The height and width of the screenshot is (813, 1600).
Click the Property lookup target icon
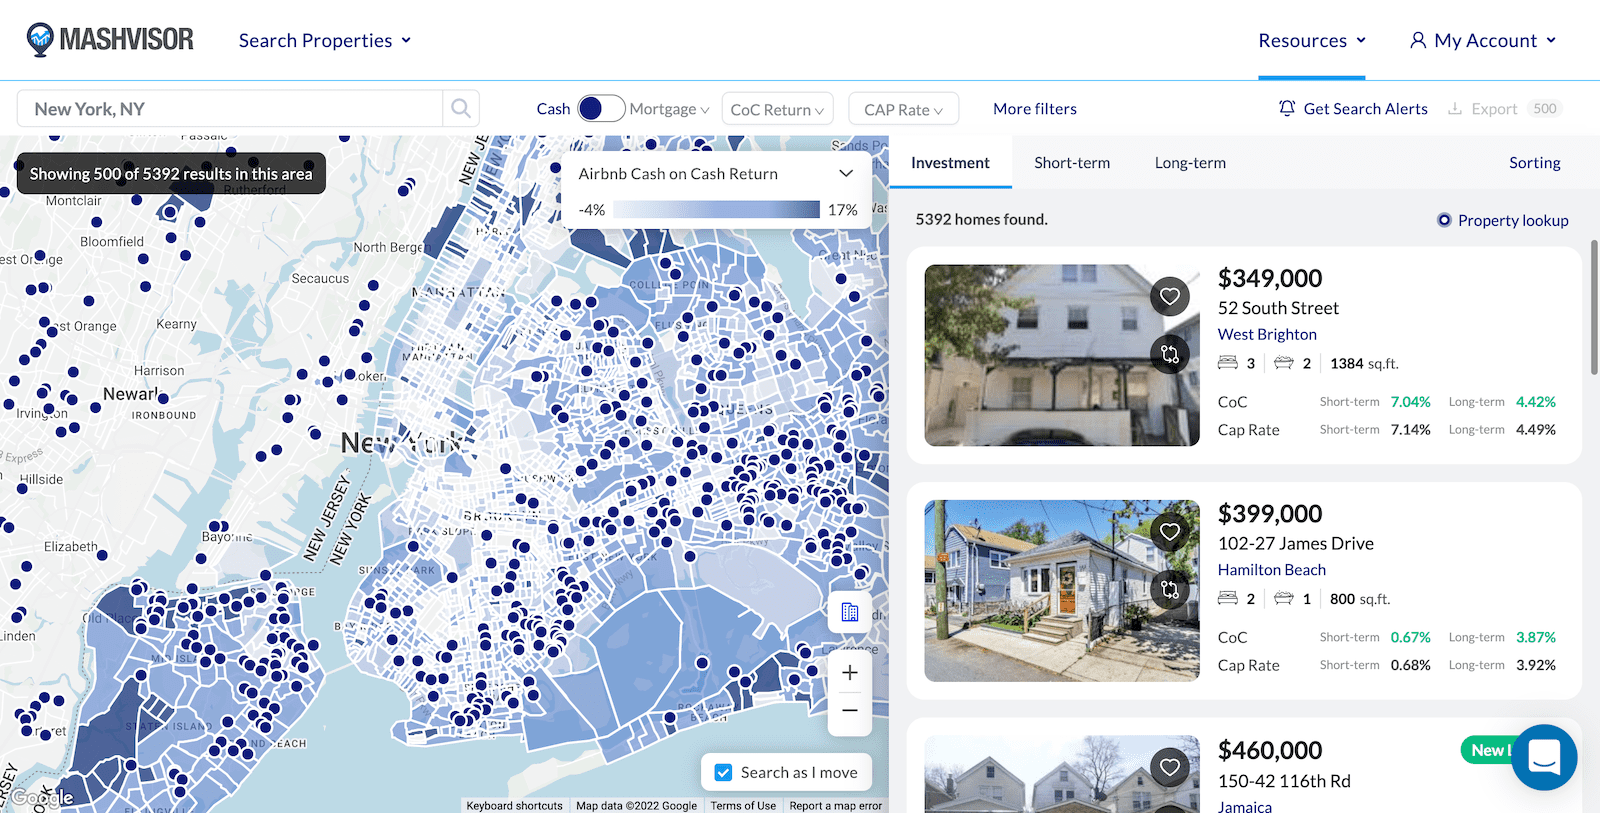[1444, 220]
